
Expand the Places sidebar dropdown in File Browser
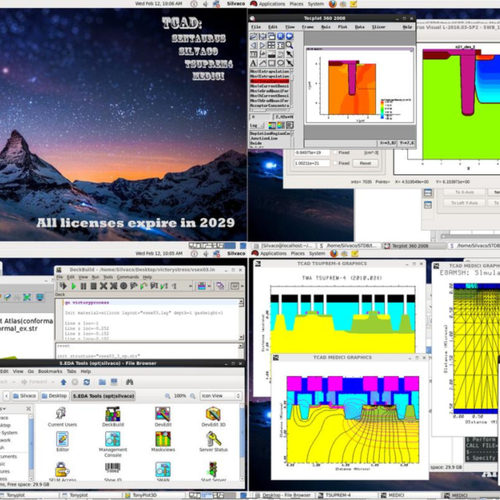click(3, 408)
